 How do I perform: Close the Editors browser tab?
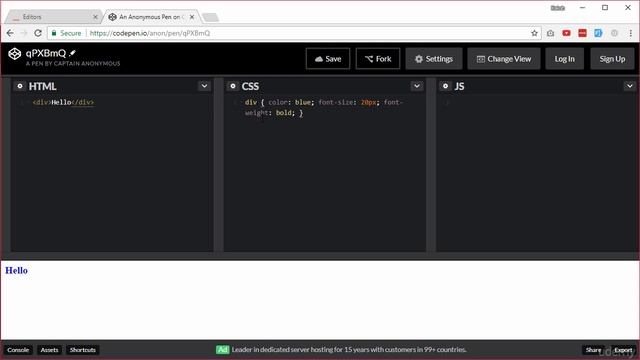[95, 17]
